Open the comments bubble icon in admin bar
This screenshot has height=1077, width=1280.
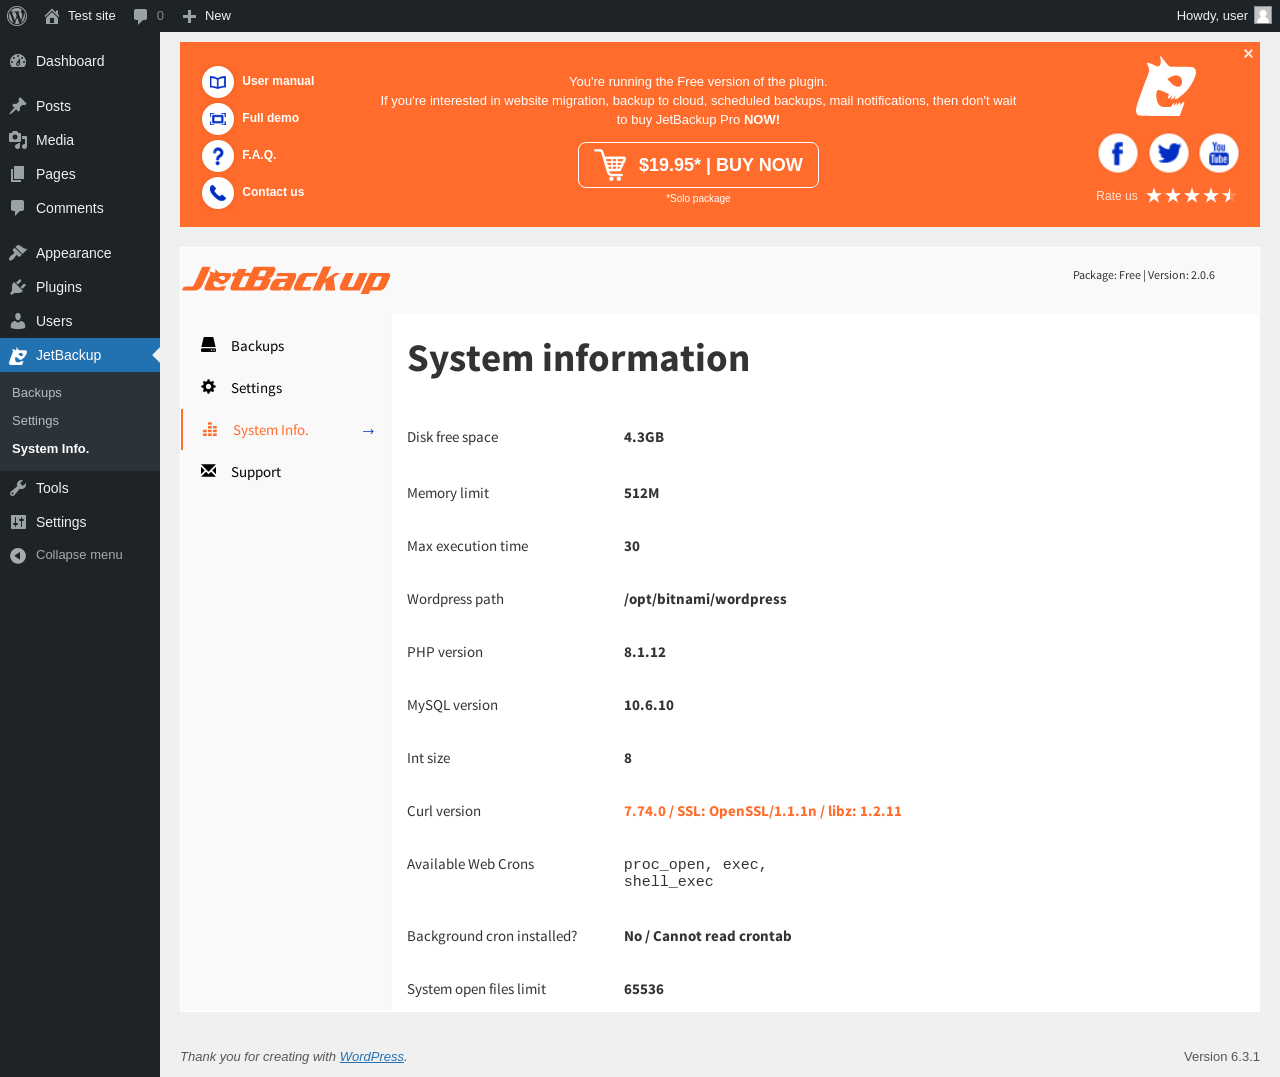pos(141,16)
